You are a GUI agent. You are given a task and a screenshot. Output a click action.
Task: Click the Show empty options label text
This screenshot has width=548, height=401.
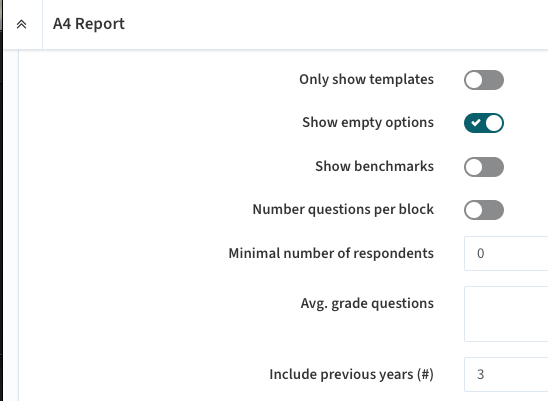point(368,123)
